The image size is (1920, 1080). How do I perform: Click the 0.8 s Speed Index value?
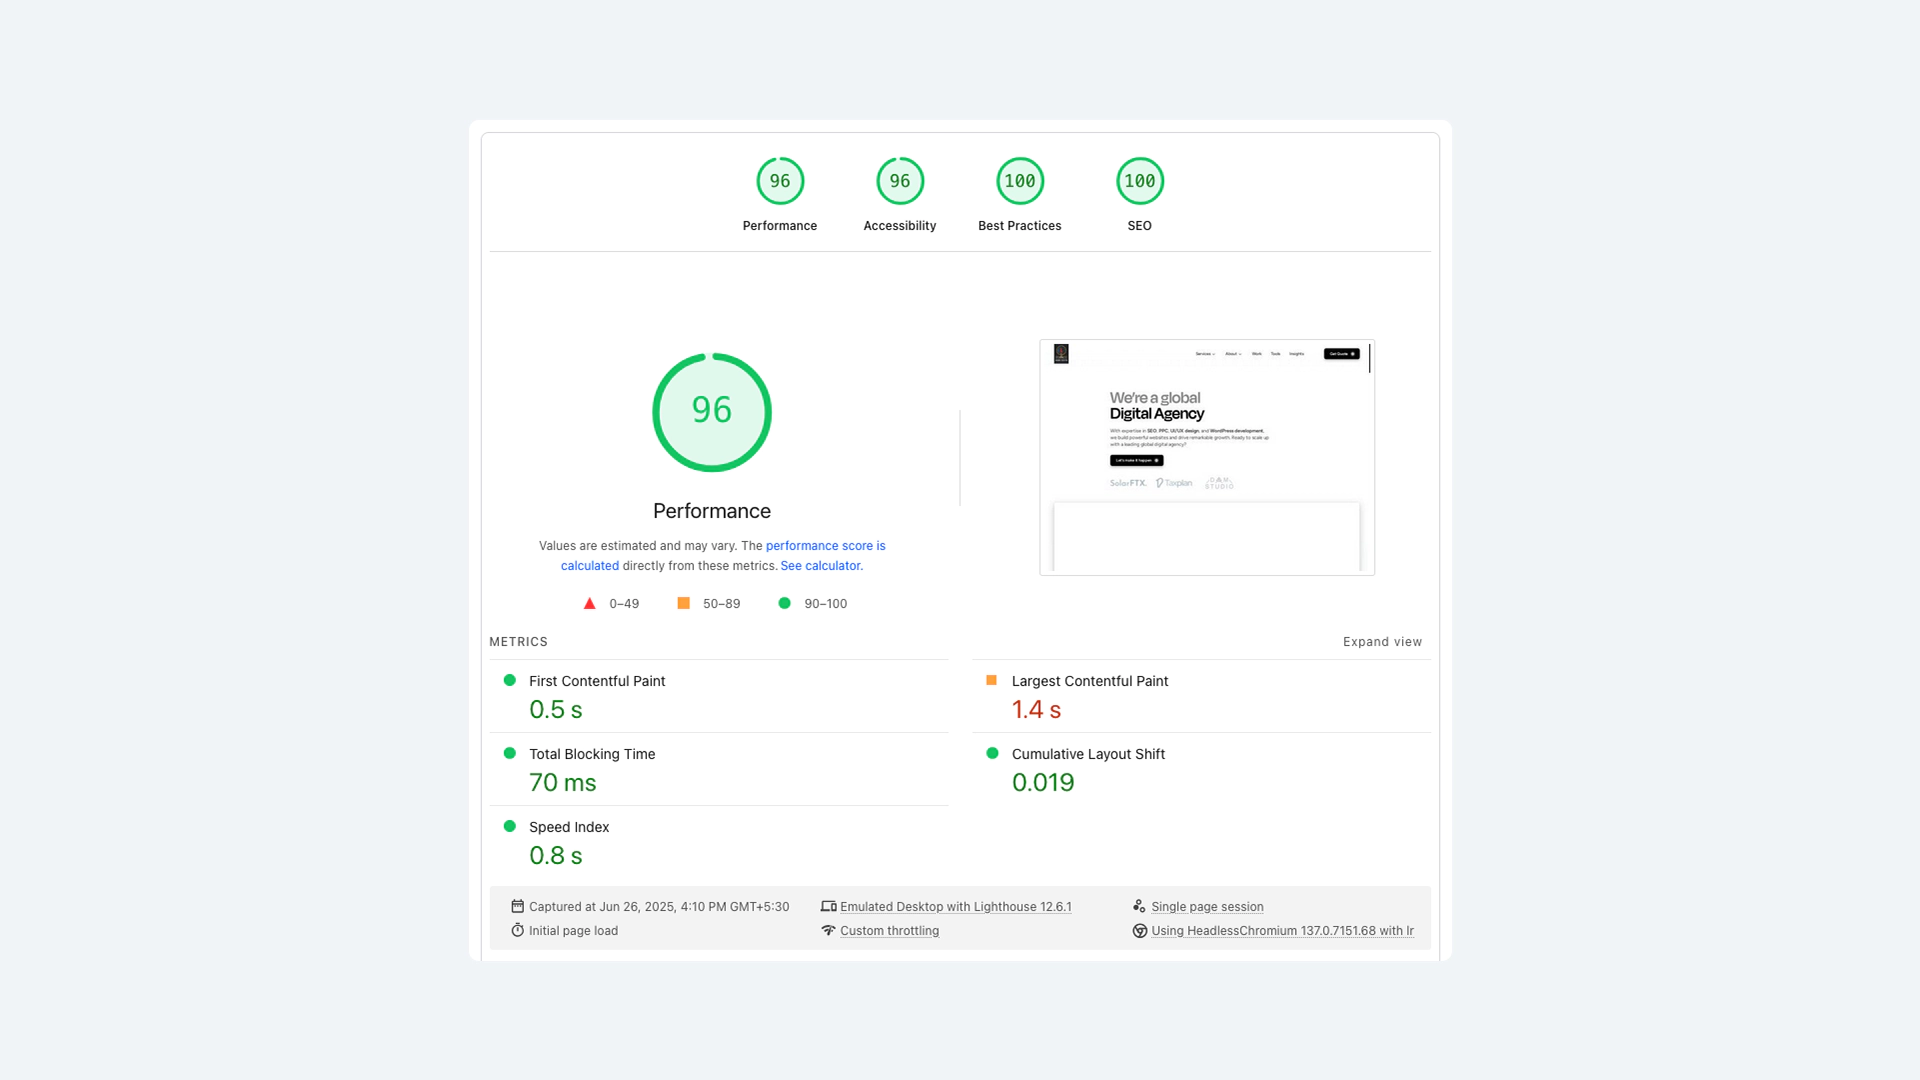click(x=556, y=856)
